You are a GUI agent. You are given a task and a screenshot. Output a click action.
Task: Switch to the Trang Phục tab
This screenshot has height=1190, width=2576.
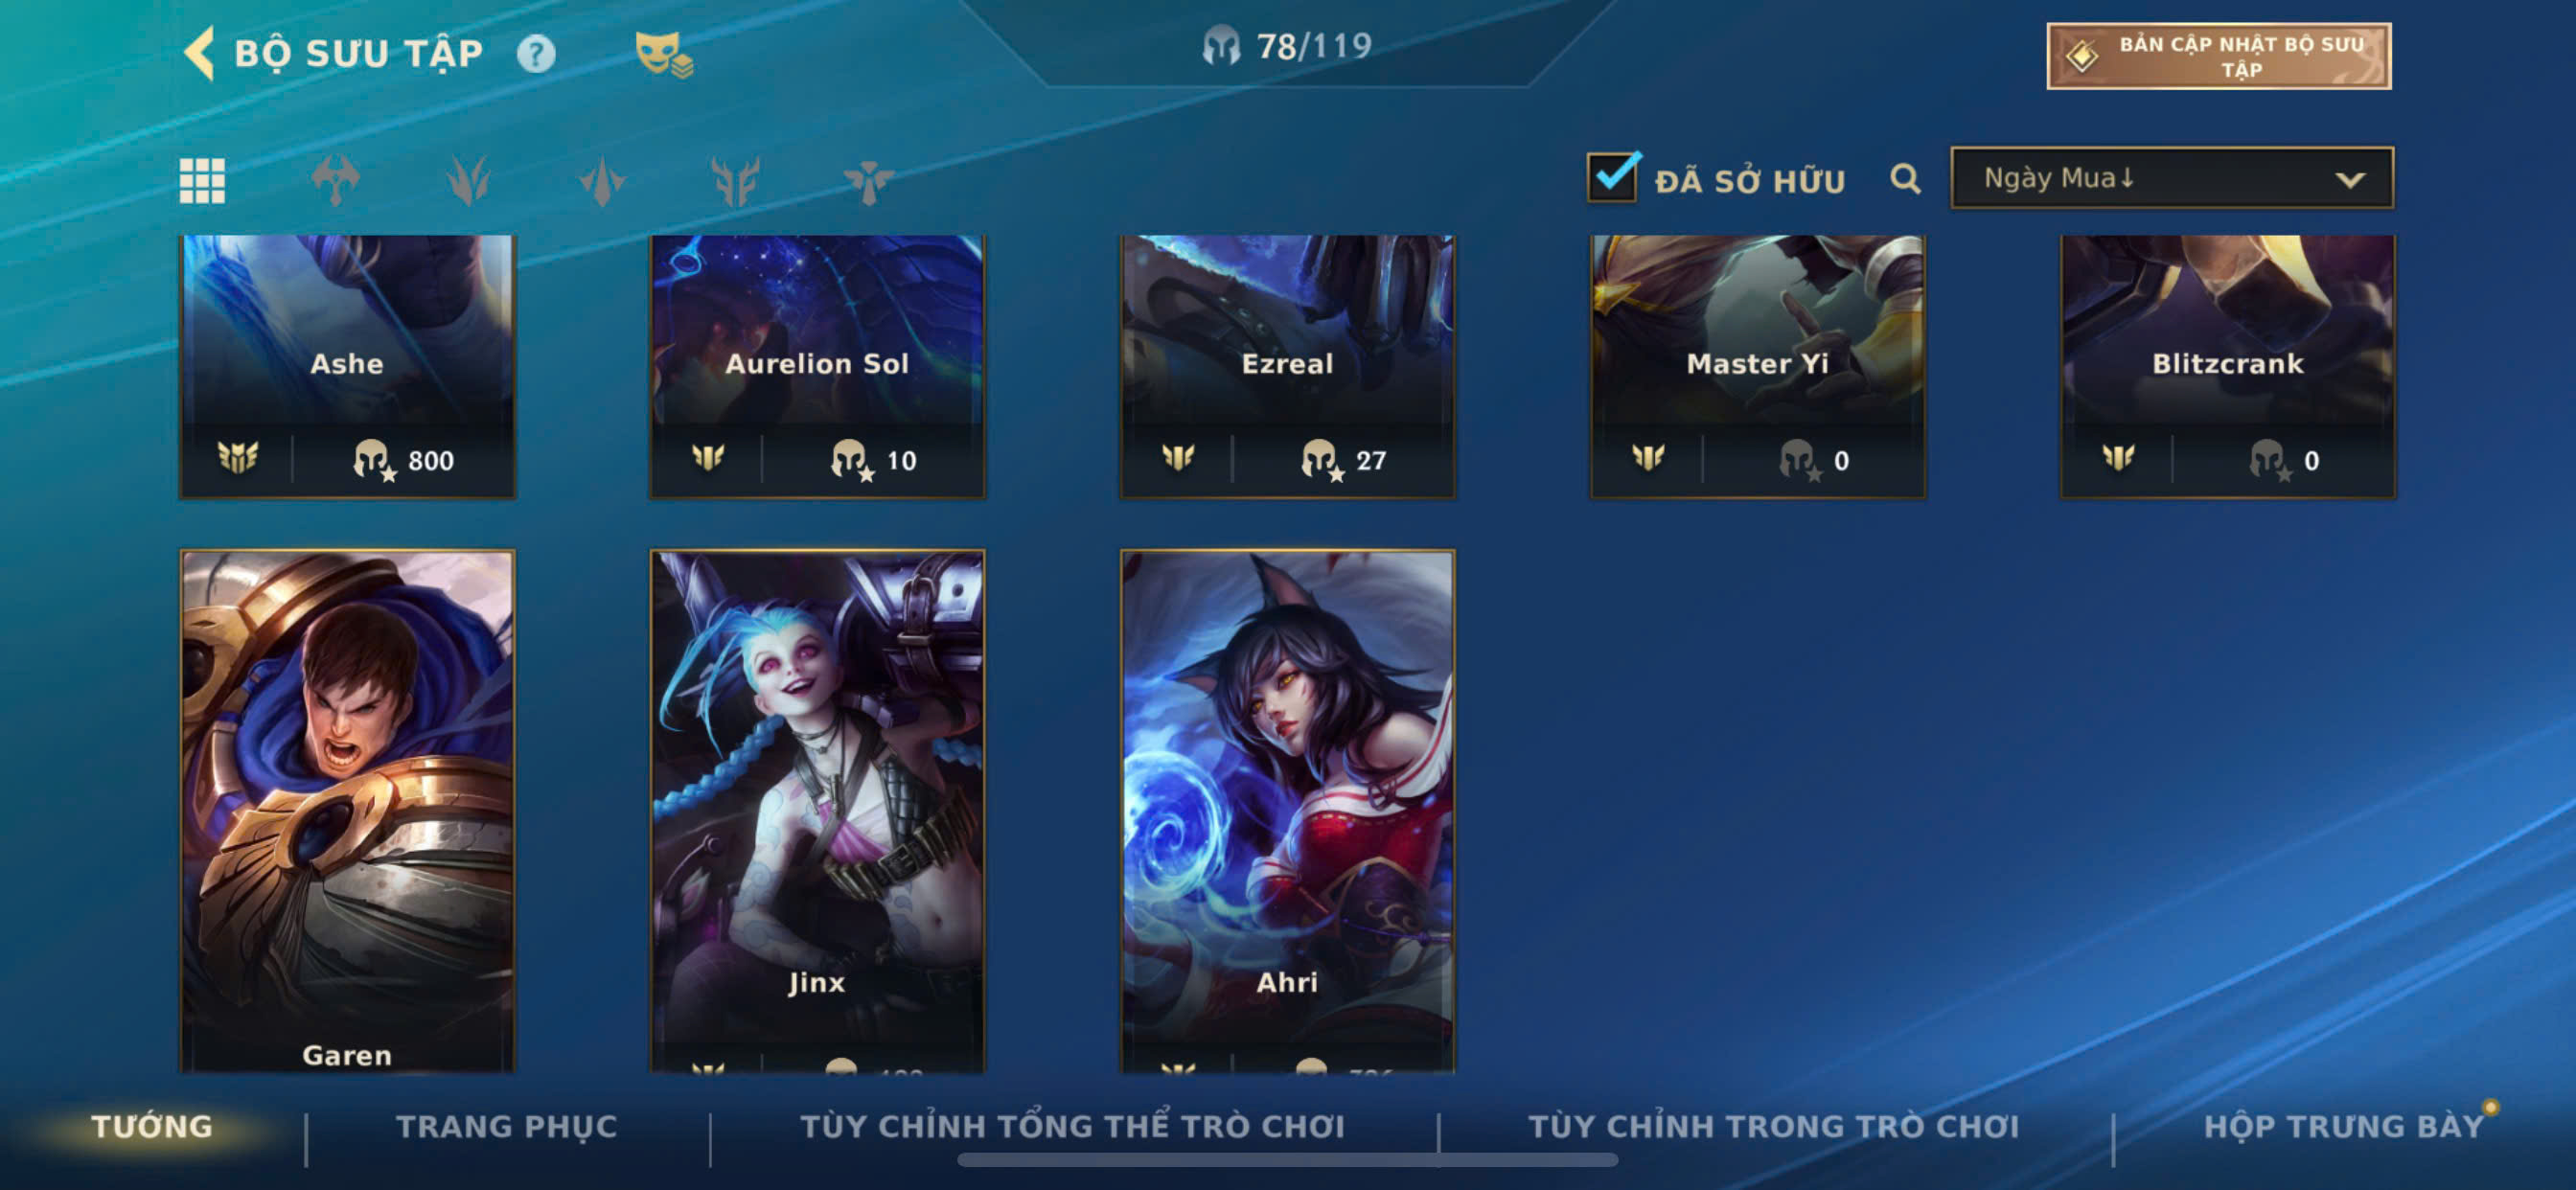coord(506,1126)
